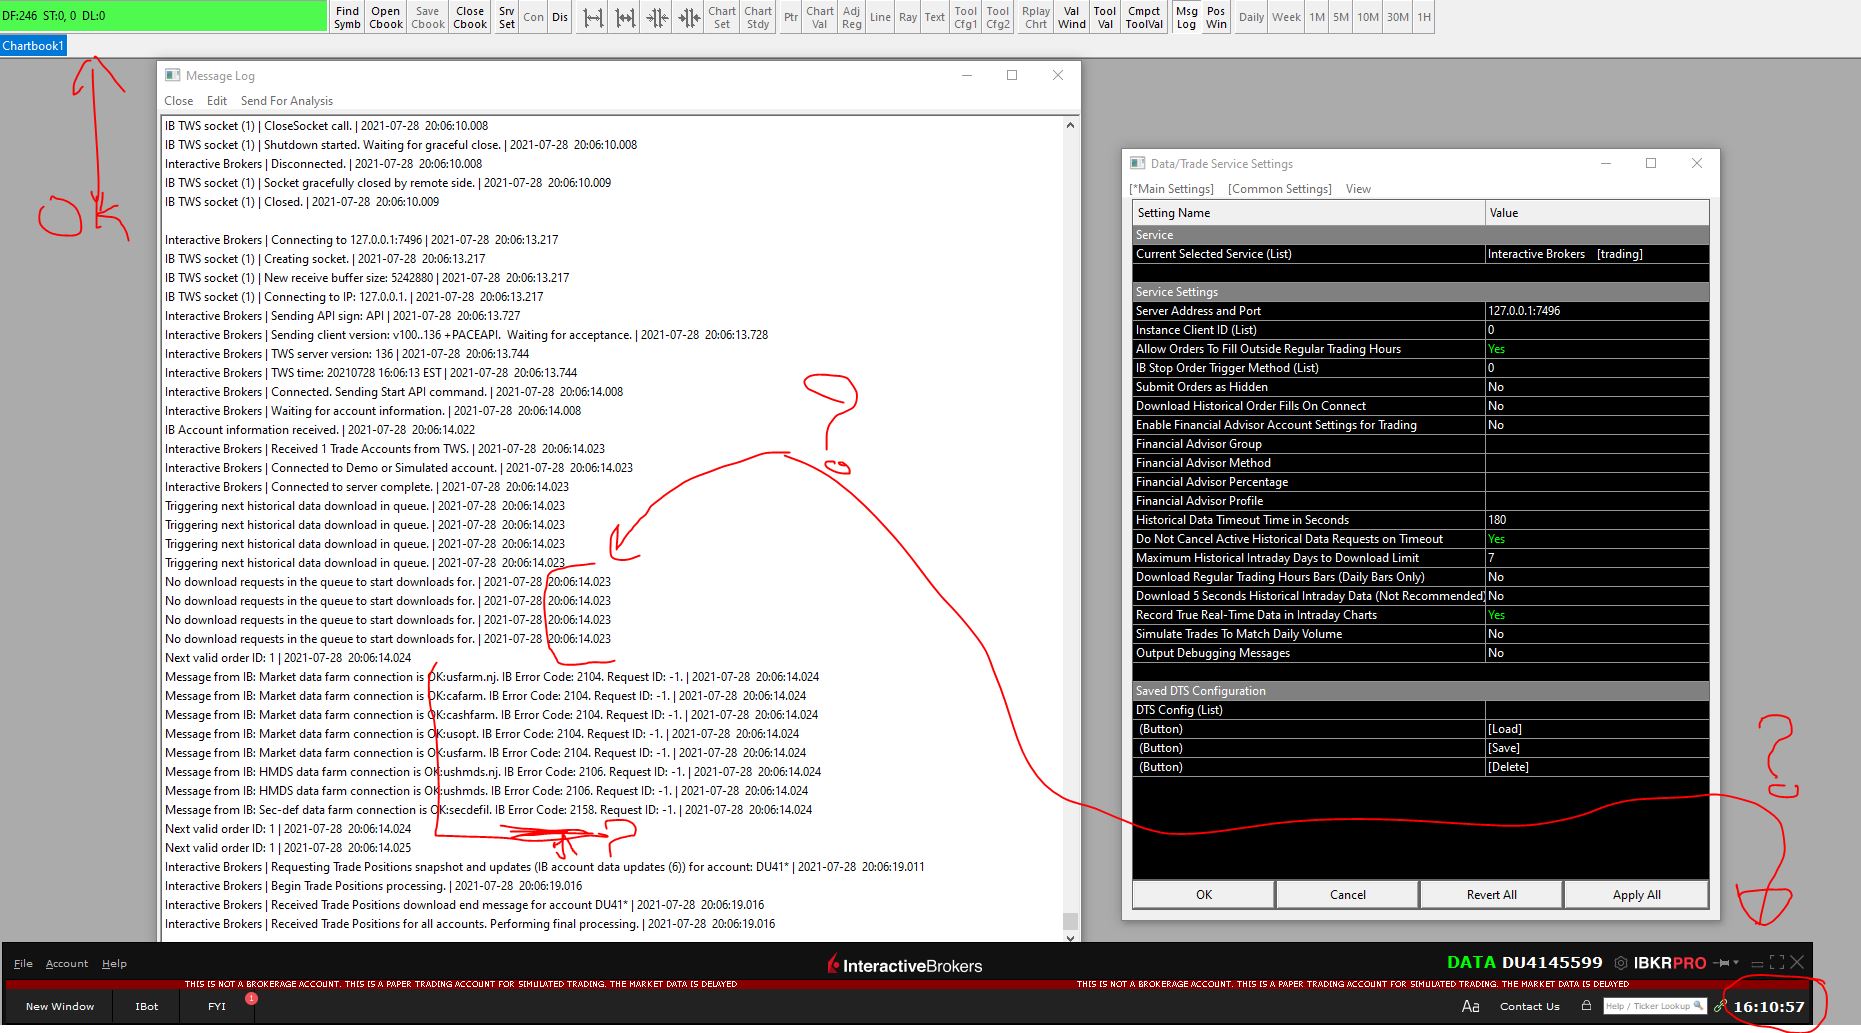Open the Output Debugging Messages value
This screenshot has width=1861, height=1033.
1597,653
